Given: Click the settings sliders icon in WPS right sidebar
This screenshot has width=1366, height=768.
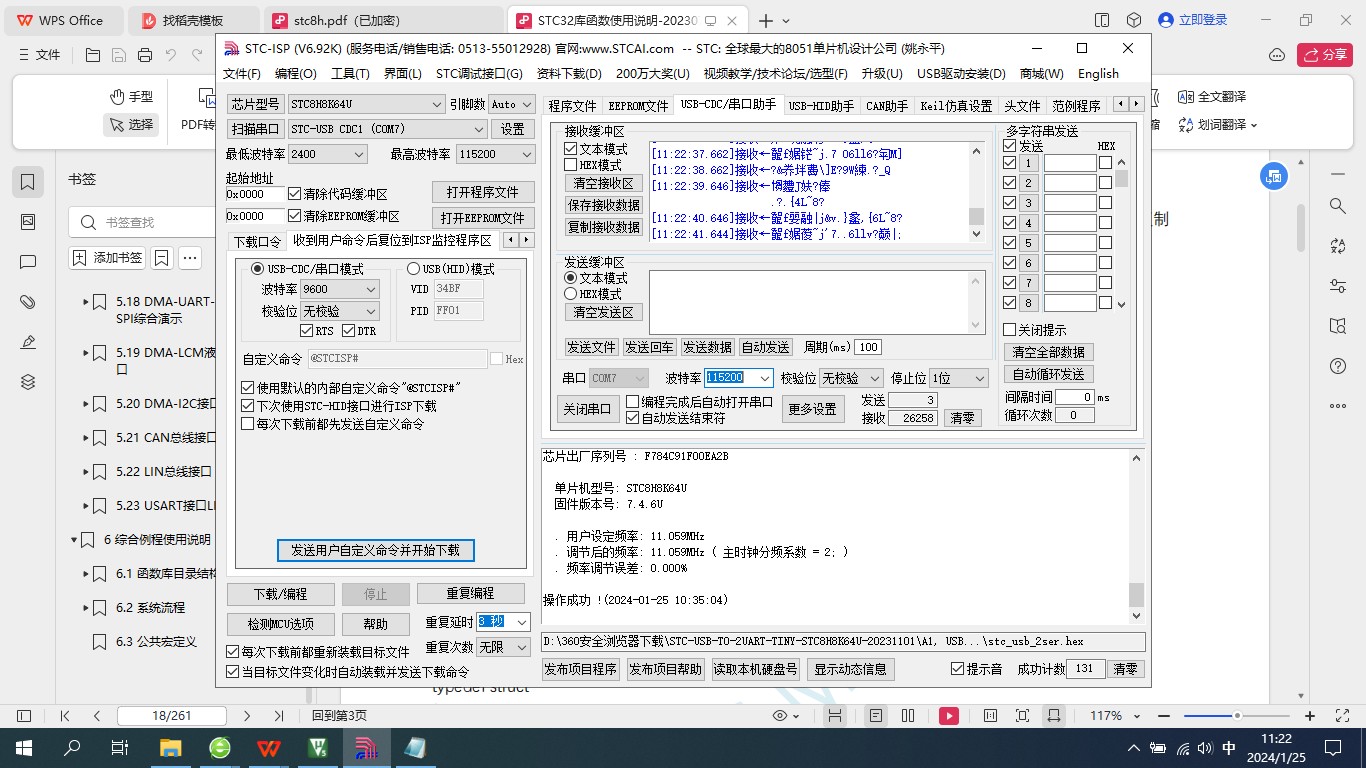Looking at the screenshot, I should 1338,286.
